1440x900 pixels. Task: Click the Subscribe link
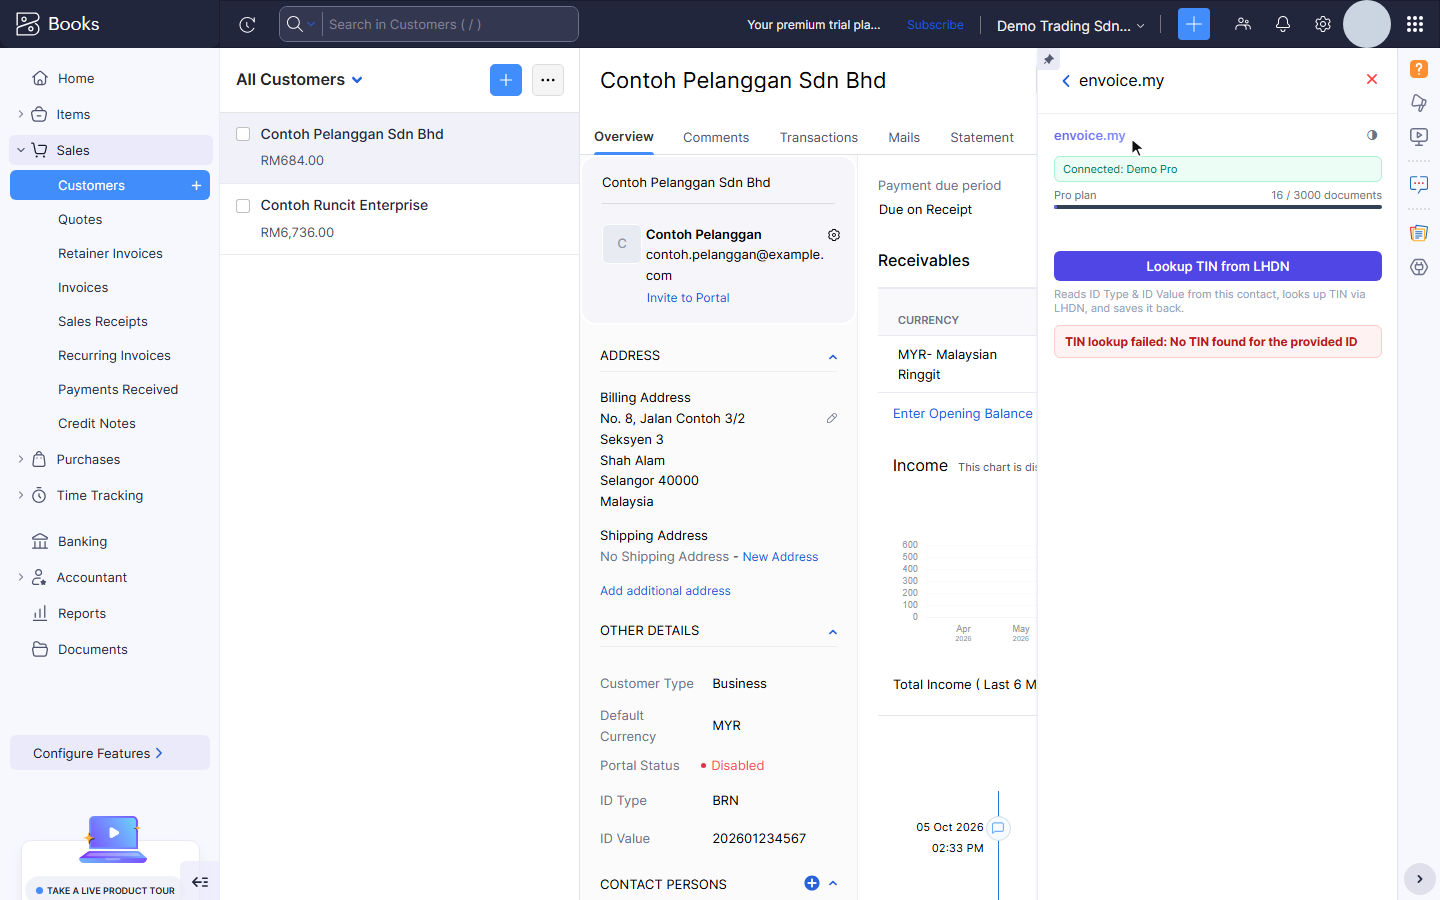[x=935, y=25]
